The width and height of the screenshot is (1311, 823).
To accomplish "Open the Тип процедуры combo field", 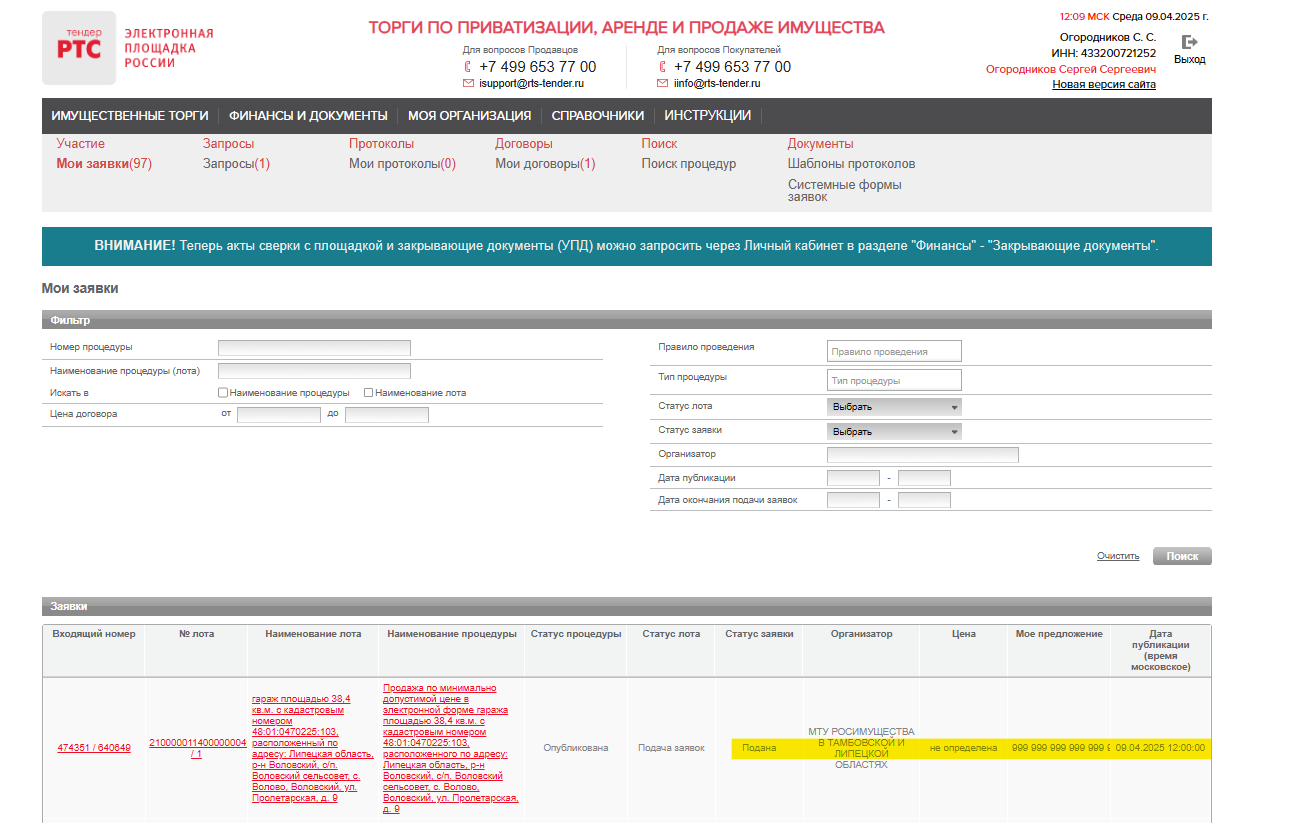I will (x=894, y=380).
